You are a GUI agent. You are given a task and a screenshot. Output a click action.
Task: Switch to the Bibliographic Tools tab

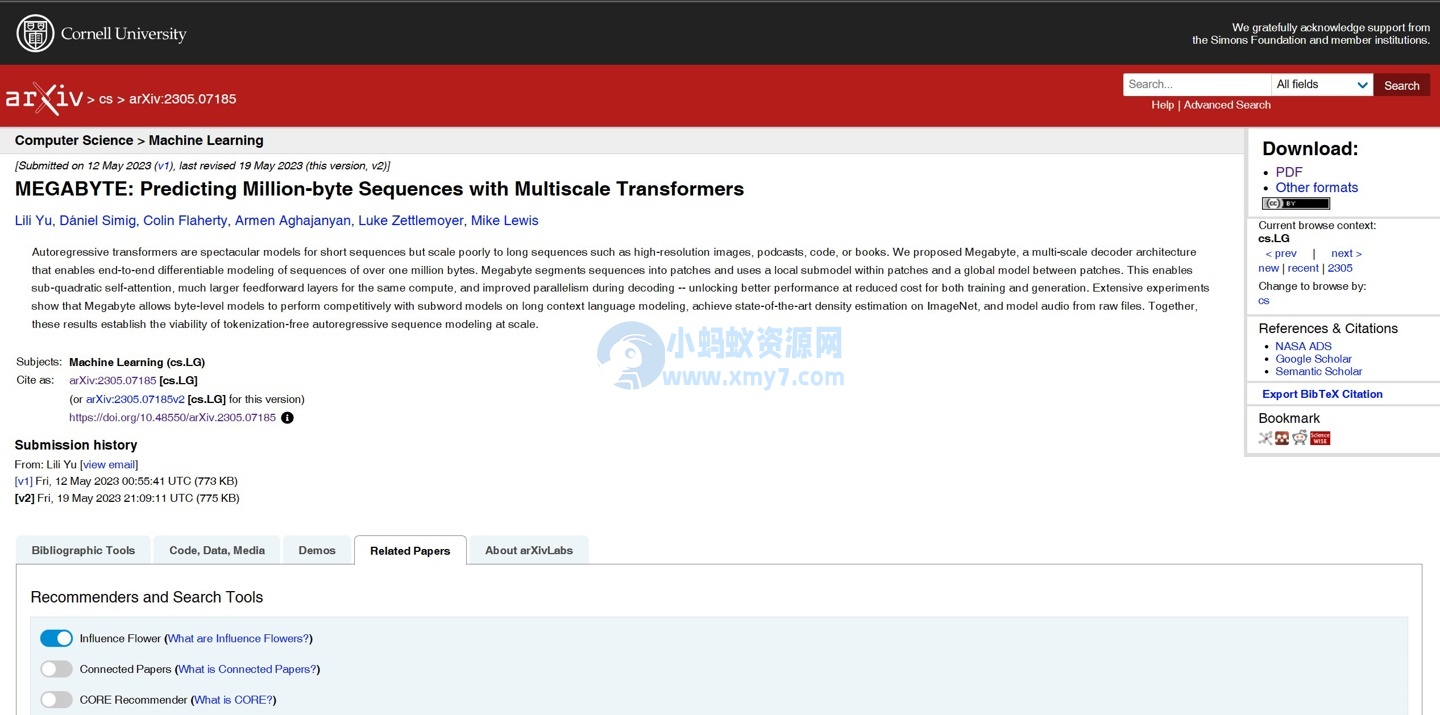83,550
